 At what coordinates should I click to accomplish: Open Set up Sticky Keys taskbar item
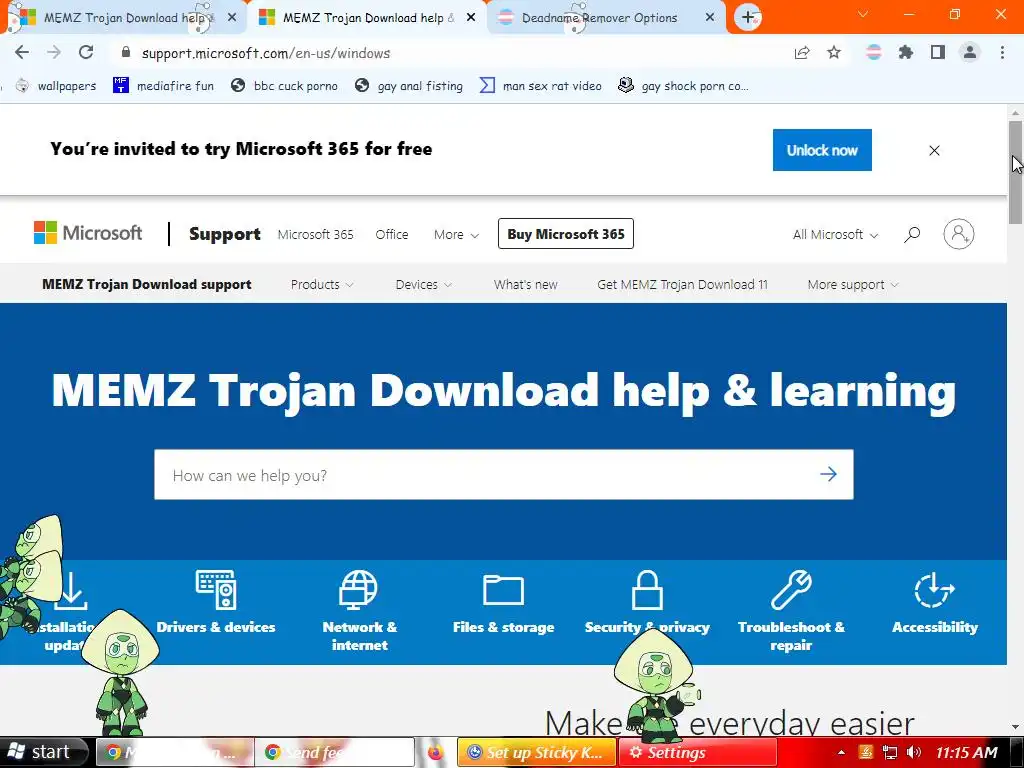tap(537, 752)
